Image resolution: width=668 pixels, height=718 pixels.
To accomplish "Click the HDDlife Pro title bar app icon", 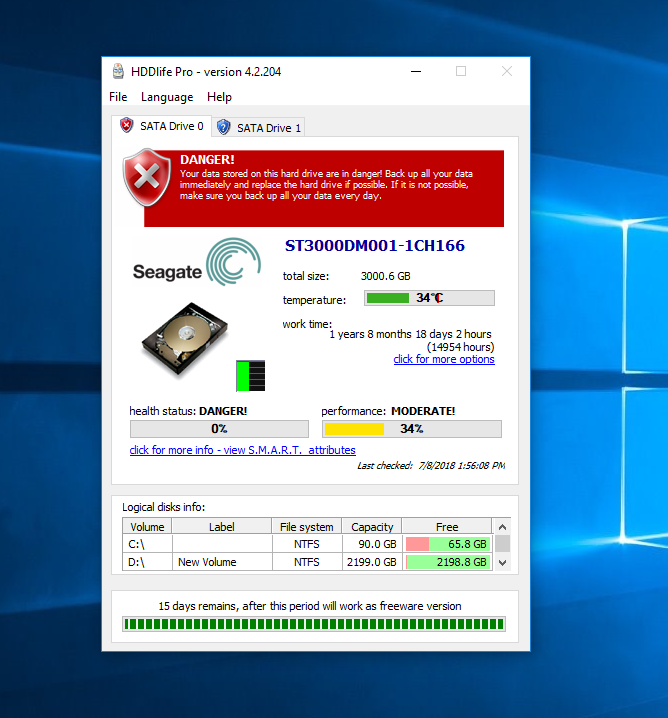I will point(118,71).
